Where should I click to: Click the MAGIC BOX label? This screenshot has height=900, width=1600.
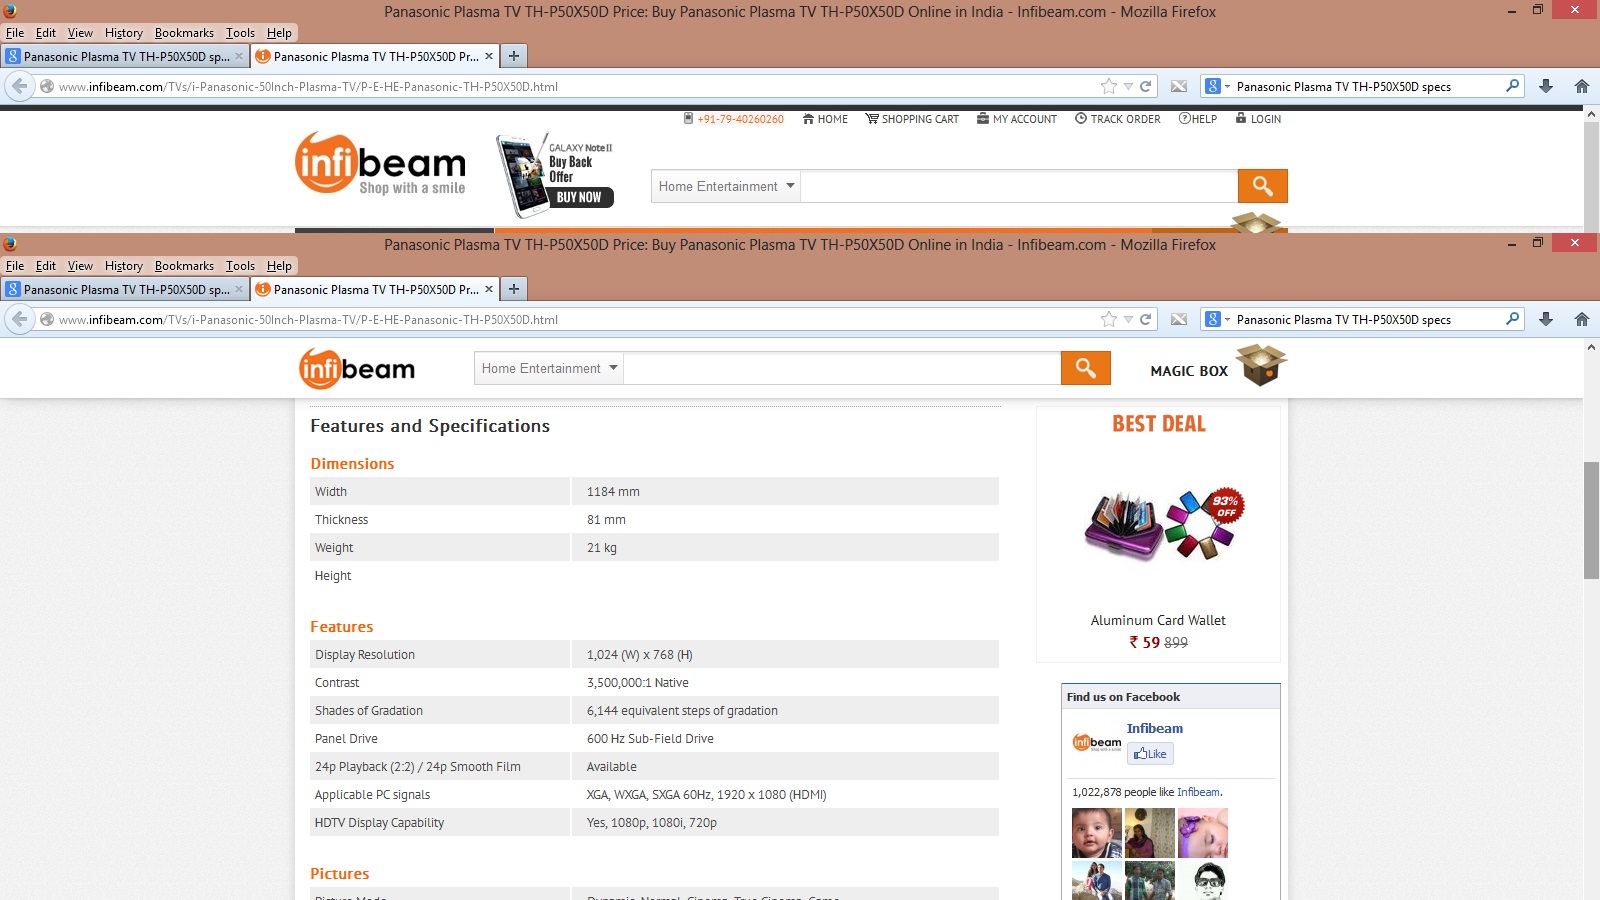1189,371
